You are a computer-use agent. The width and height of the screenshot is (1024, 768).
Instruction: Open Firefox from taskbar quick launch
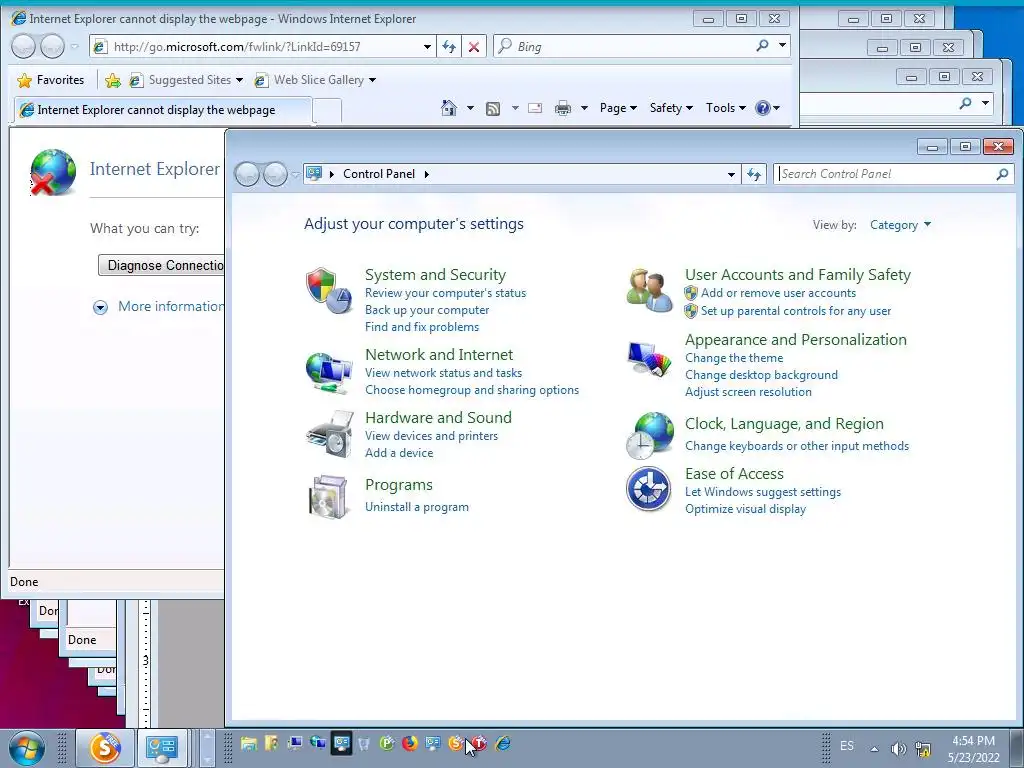tap(409, 743)
